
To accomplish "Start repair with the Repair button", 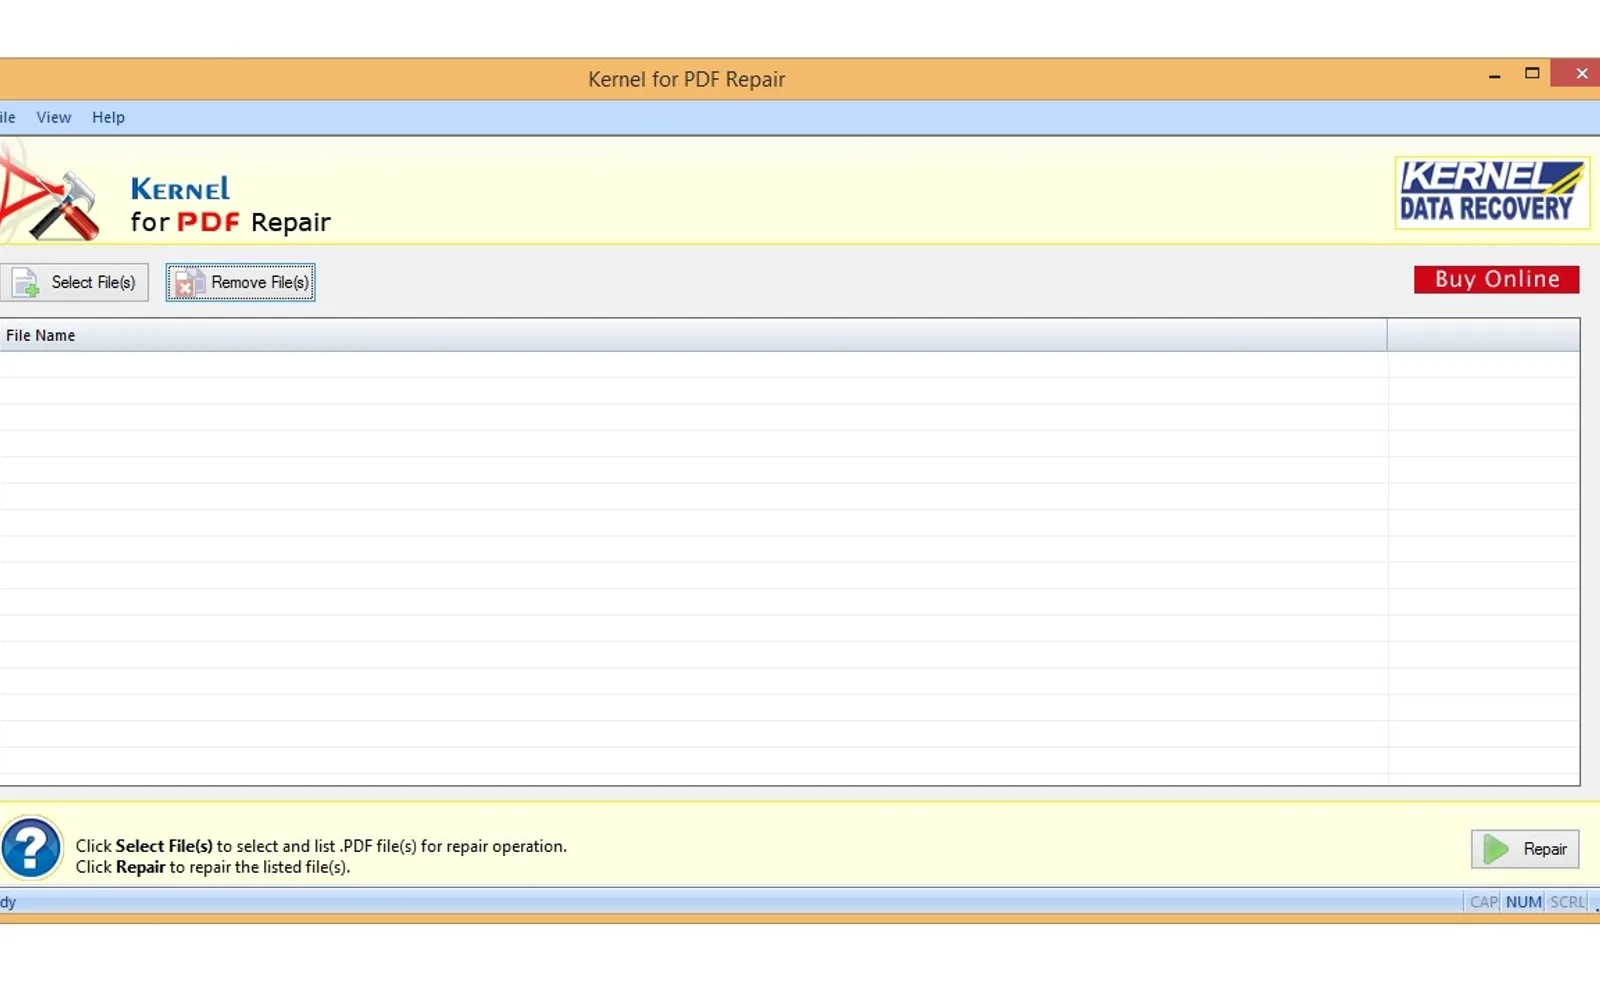I will coord(1525,849).
